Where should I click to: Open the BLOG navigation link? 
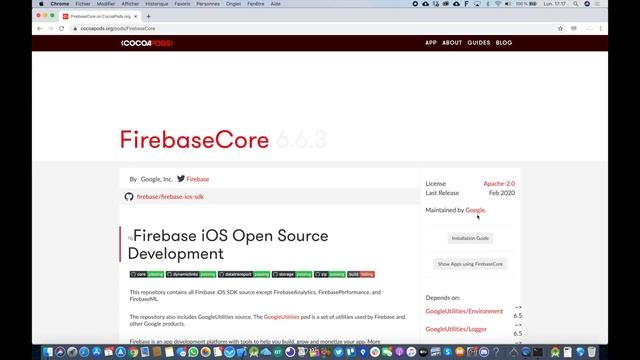tap(504, 43)
